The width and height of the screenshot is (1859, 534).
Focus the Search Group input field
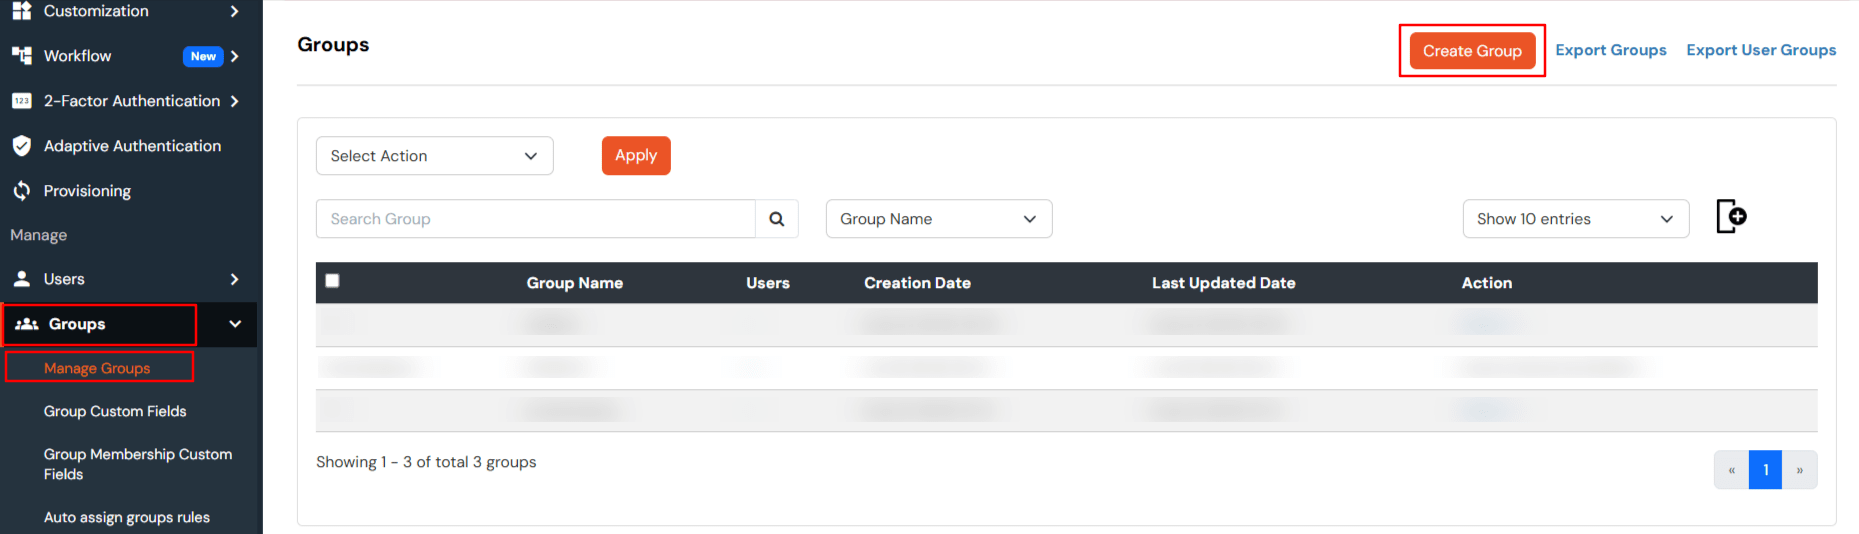click(536, 219)
